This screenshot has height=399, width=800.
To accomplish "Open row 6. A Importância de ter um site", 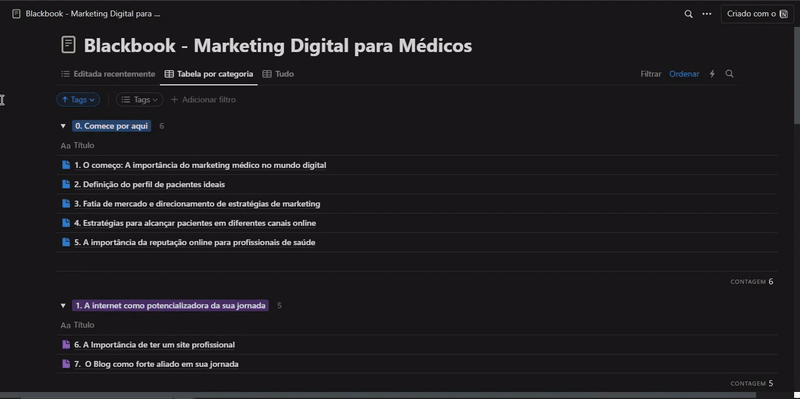I will 155,344.
